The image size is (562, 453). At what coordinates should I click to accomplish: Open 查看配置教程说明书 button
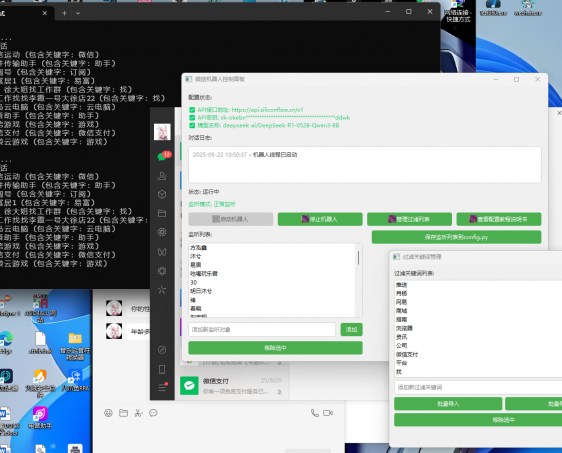point(499,219)
